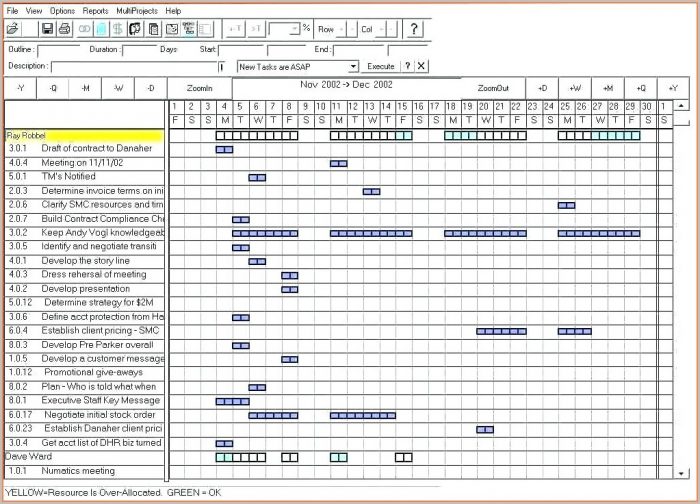Click the Row decrease stepper button
The height and width of the screenshot is (504, 700).
[352, 29]
